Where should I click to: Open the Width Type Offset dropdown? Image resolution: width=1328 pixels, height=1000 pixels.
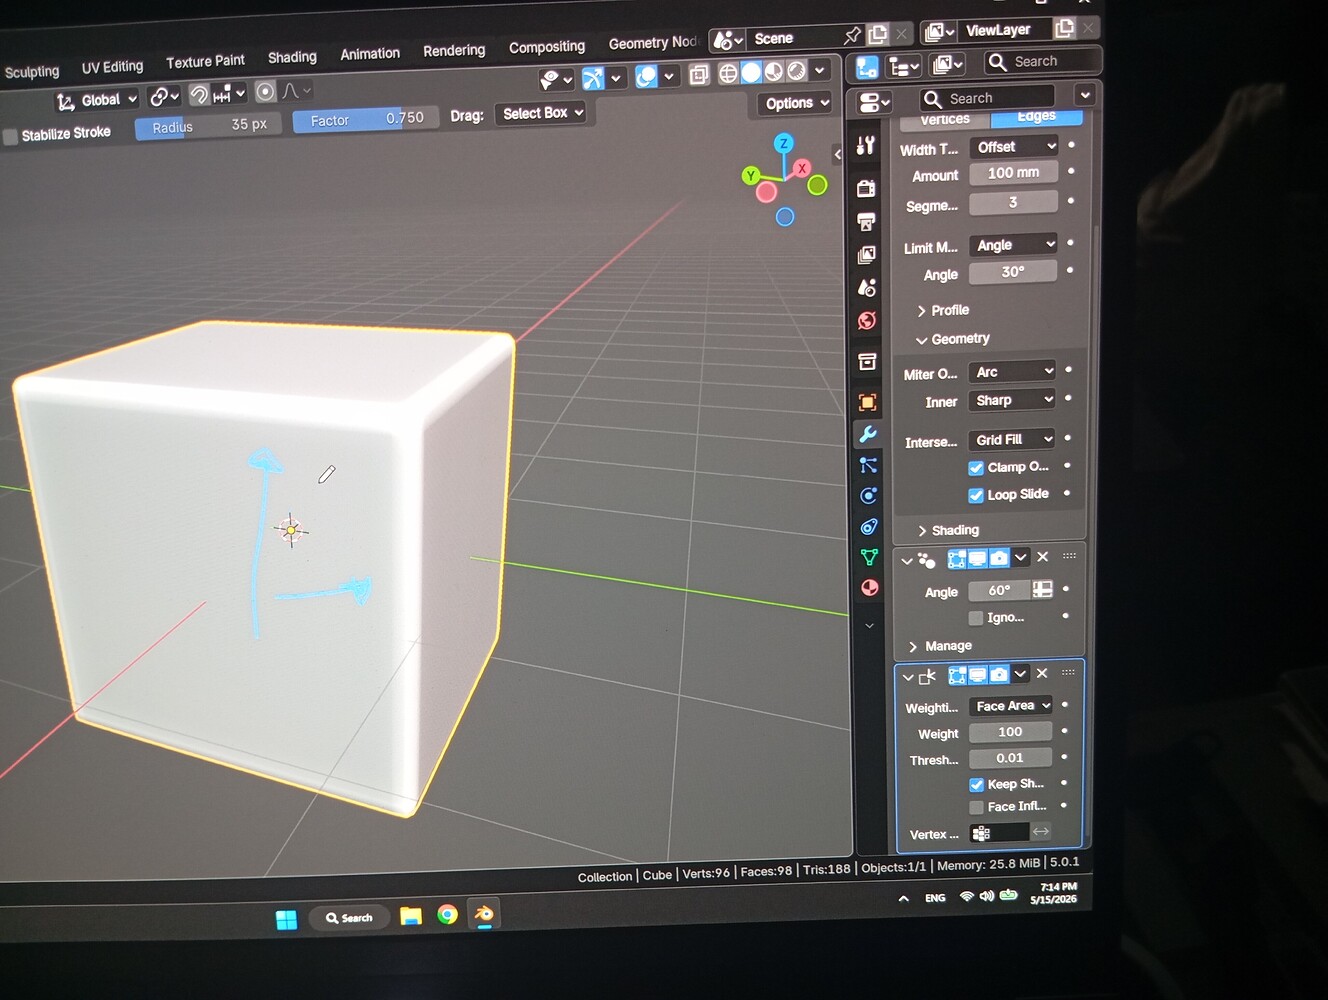coord(1014,147)
